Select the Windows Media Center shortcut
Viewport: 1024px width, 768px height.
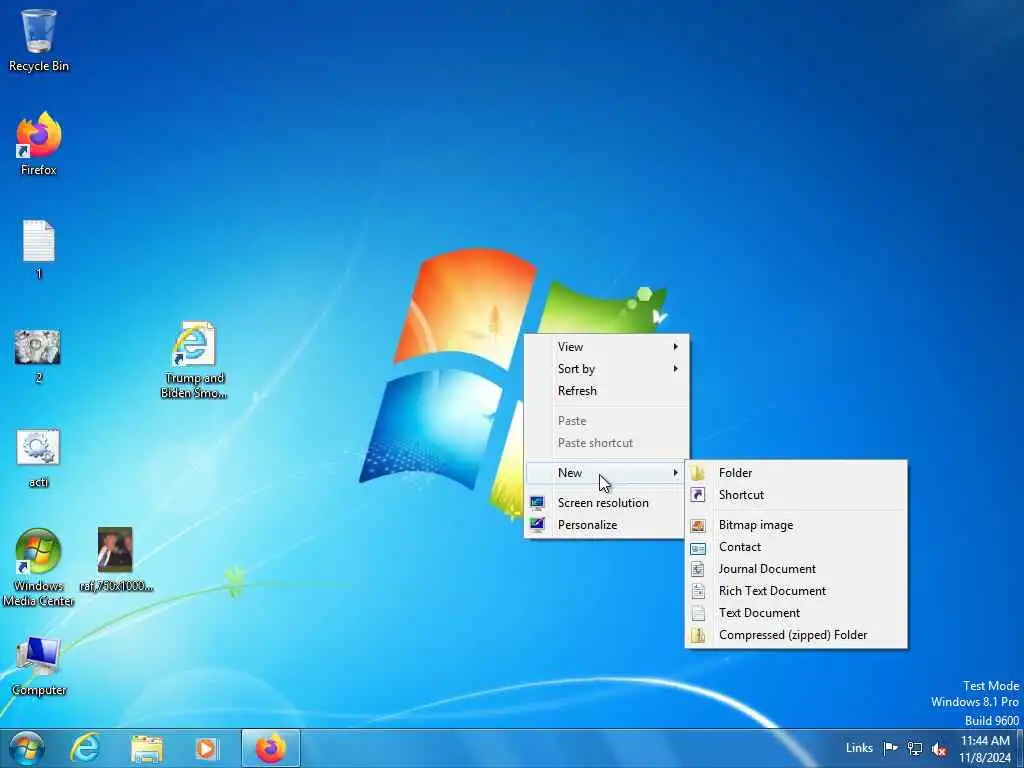pyautogui.click(x=39, y=567)
